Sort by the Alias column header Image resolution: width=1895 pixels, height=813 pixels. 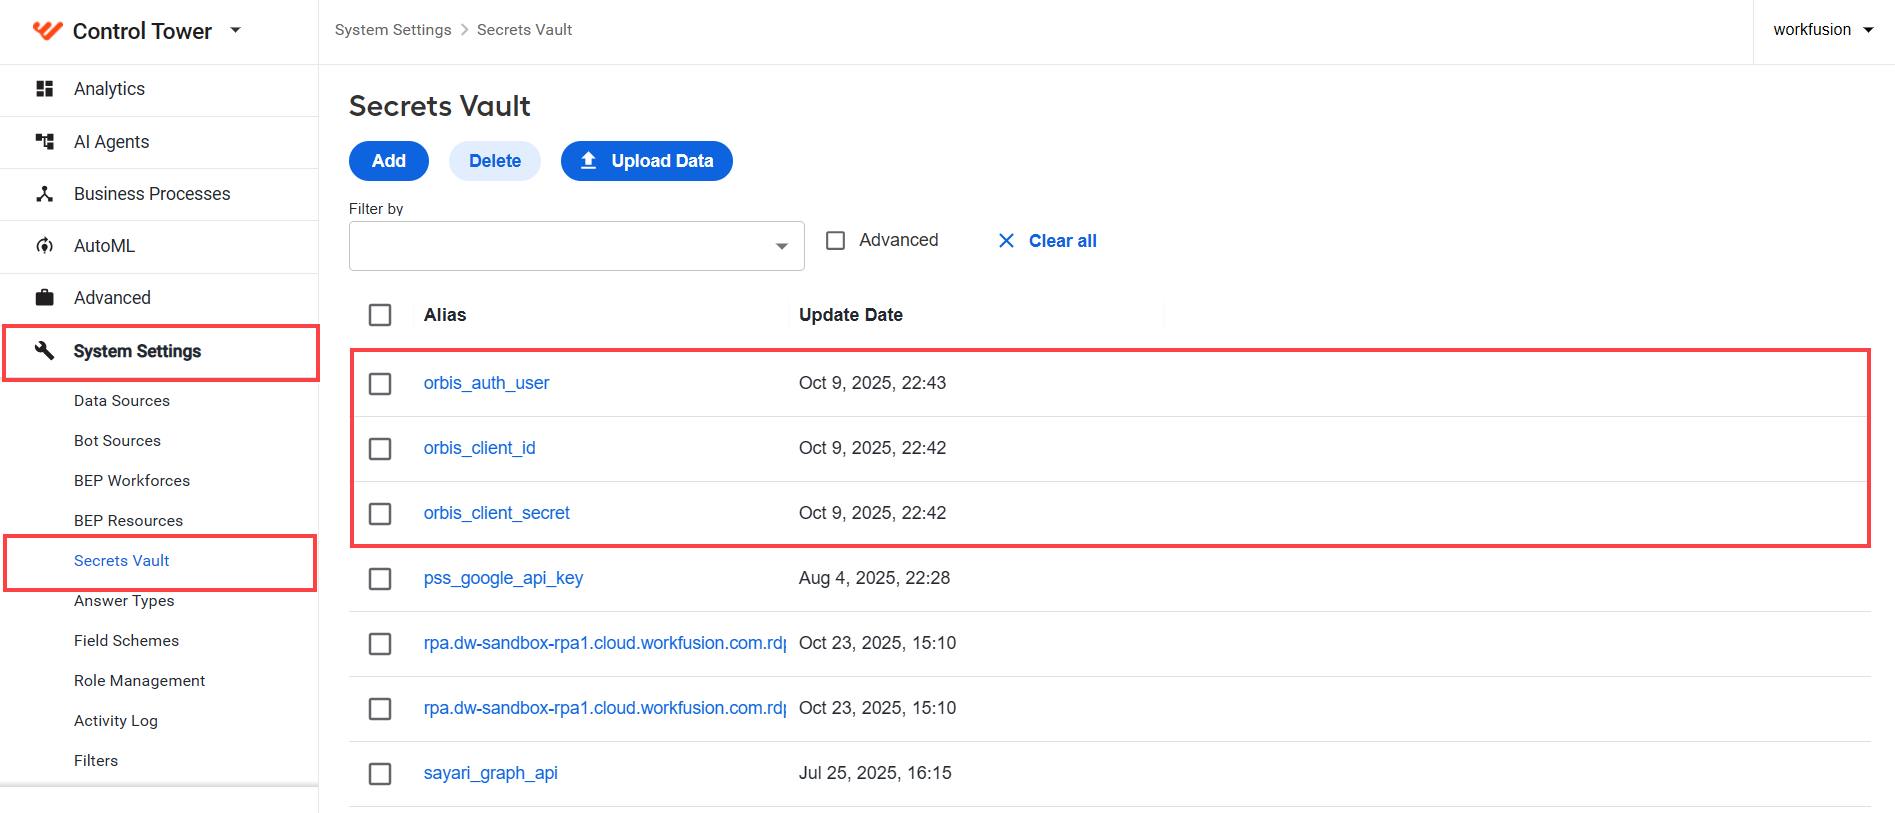[445, 315]
